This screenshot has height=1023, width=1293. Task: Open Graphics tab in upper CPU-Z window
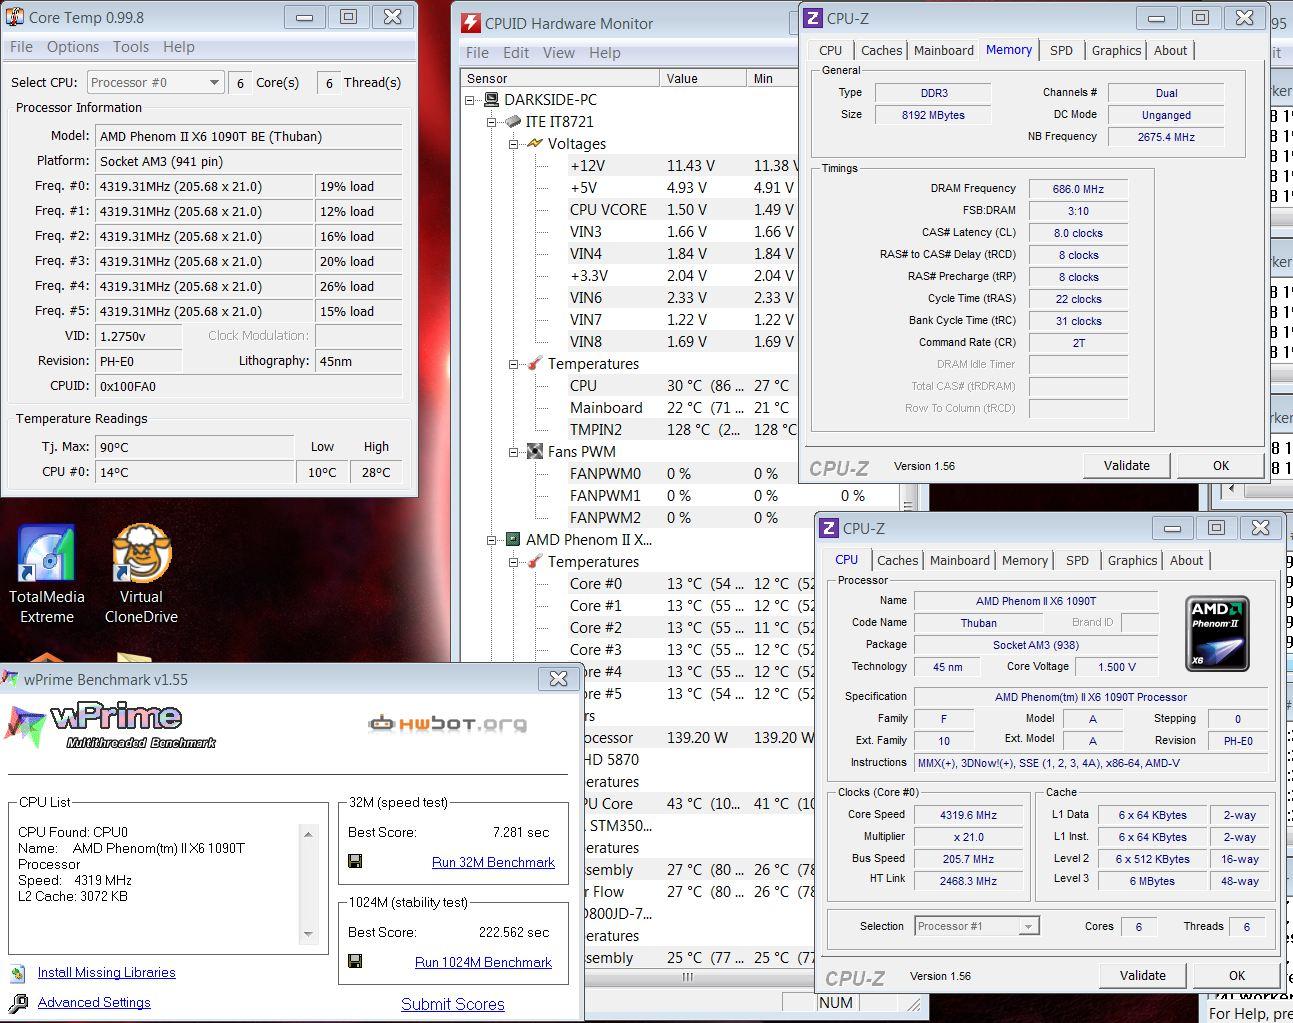tap(1116, 50)
